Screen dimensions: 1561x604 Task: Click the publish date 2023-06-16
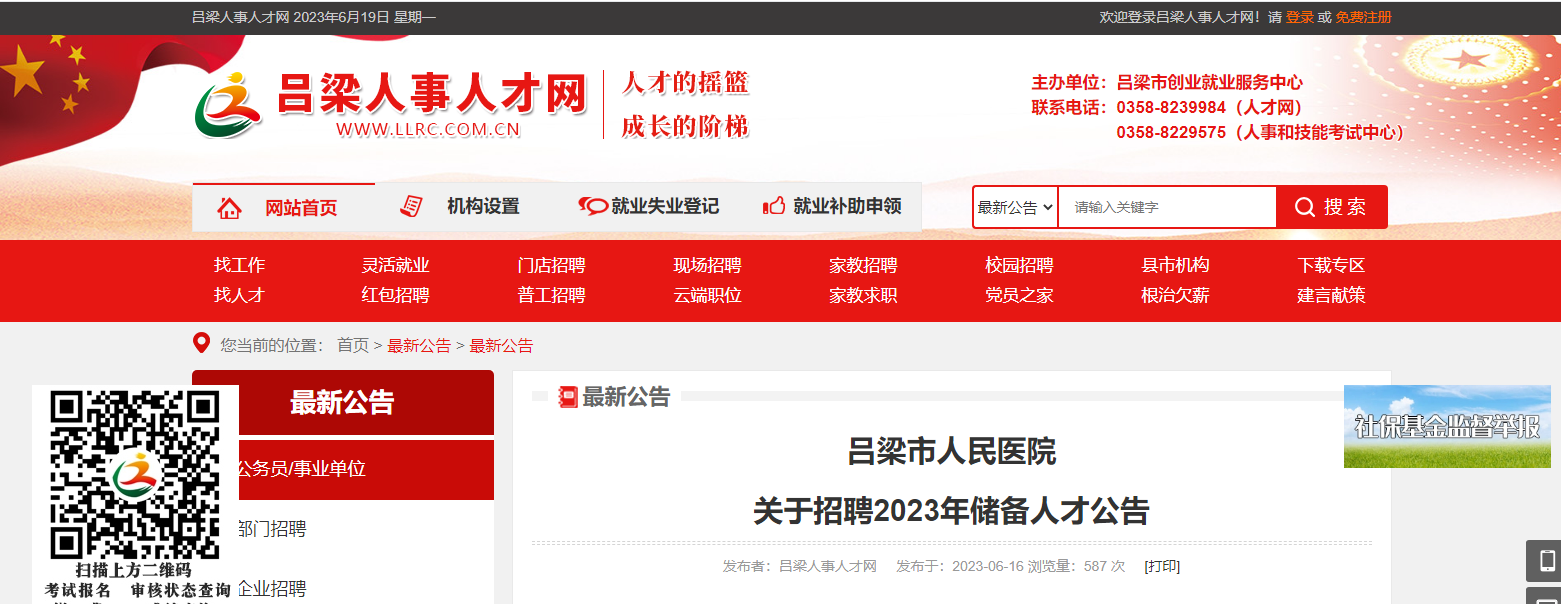(x=987, y=566)
